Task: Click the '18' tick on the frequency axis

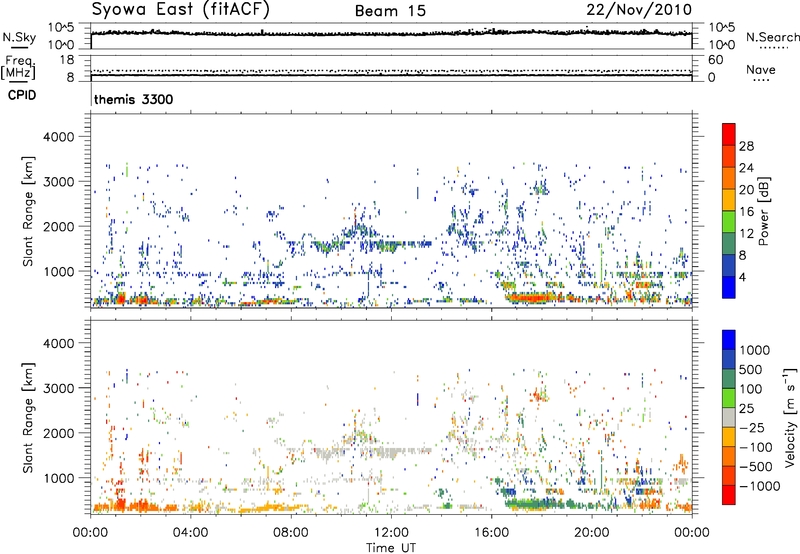Action: (x=67, y=60)
